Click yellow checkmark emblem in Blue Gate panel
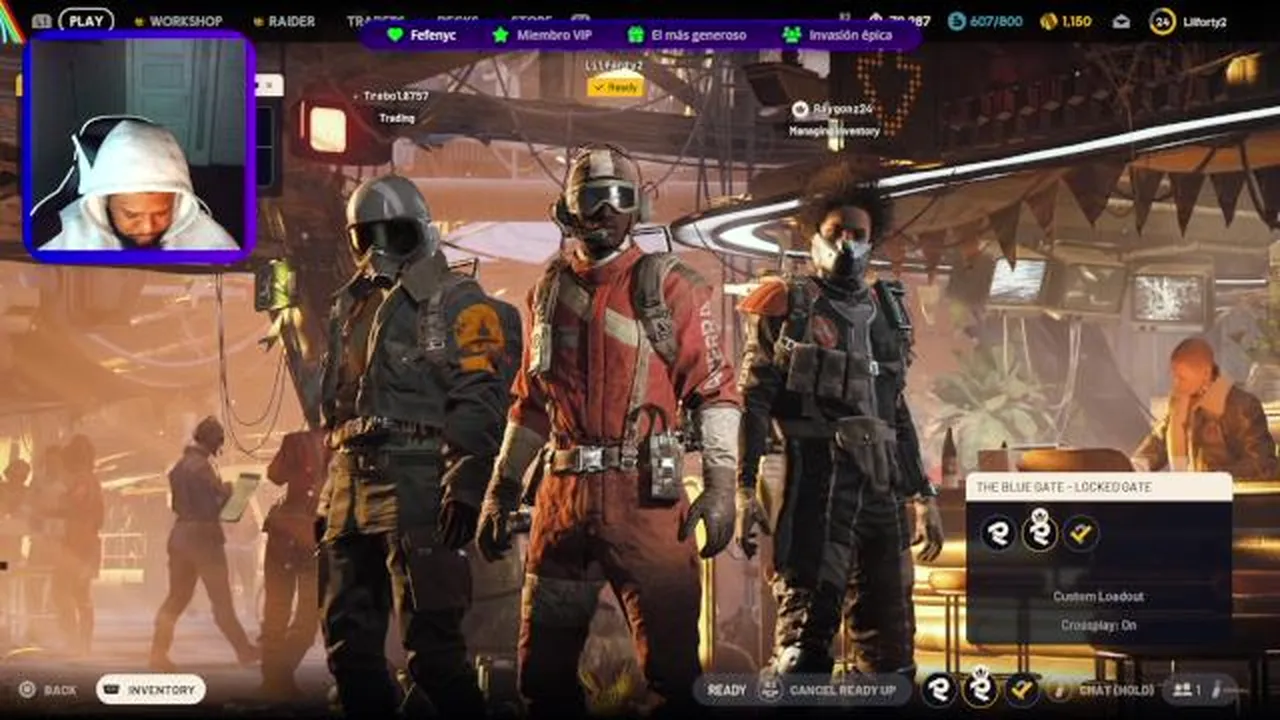Viewport: 1280px width, 720px height. [x=1080, y=533]
